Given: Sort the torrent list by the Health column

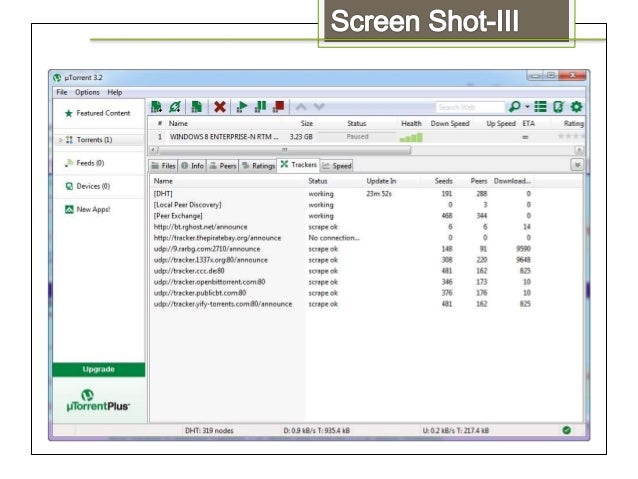Looking at the screenshot, I should pos(411,123).
